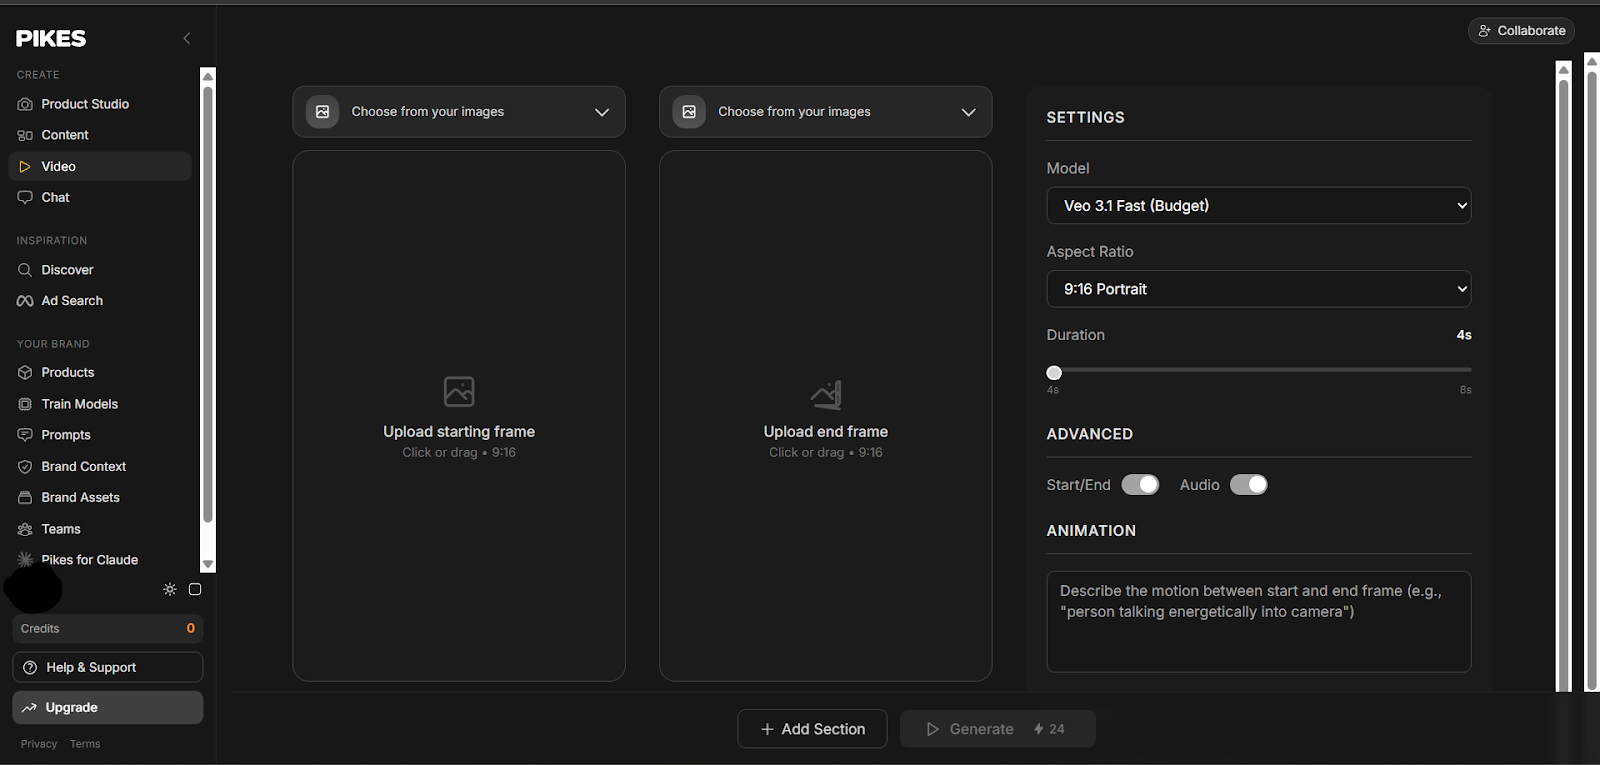Click the sidebar scrollbar down arrow
This screenshot has width=1600, height=765.
[x=208, y=565]
